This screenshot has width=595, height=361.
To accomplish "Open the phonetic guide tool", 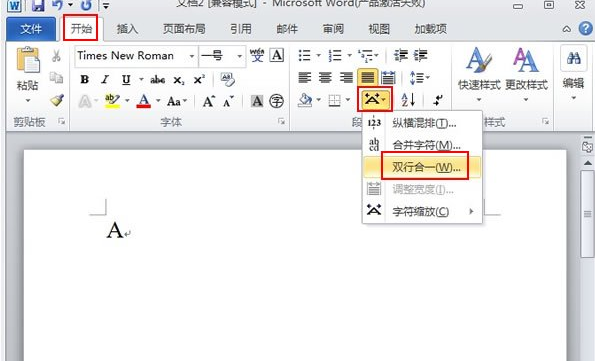I will click(x=257, y=56).
